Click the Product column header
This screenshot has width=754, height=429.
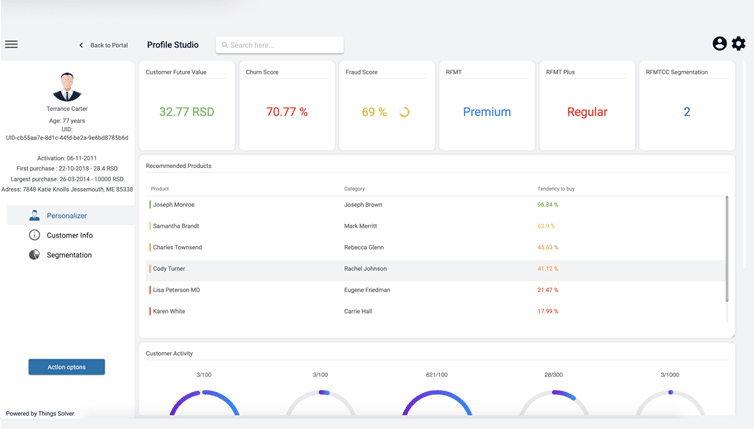[160, 189]
